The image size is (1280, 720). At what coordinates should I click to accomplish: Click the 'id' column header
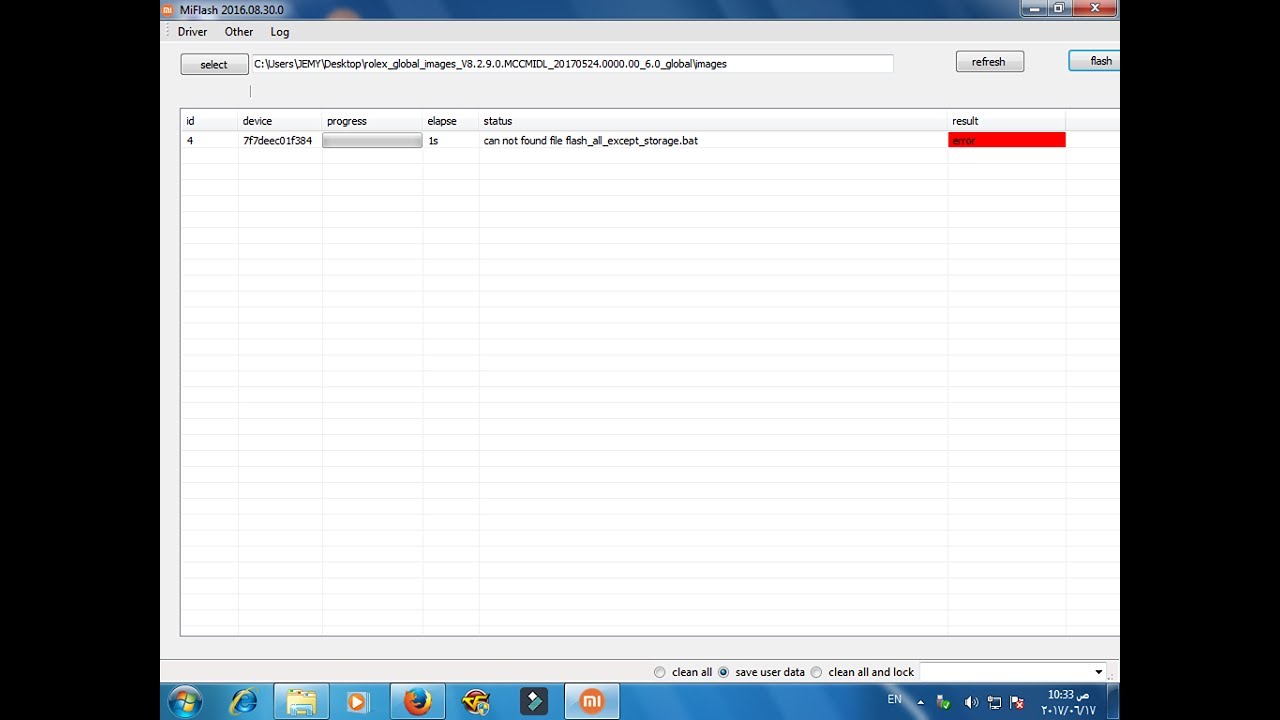click(210, 121)
